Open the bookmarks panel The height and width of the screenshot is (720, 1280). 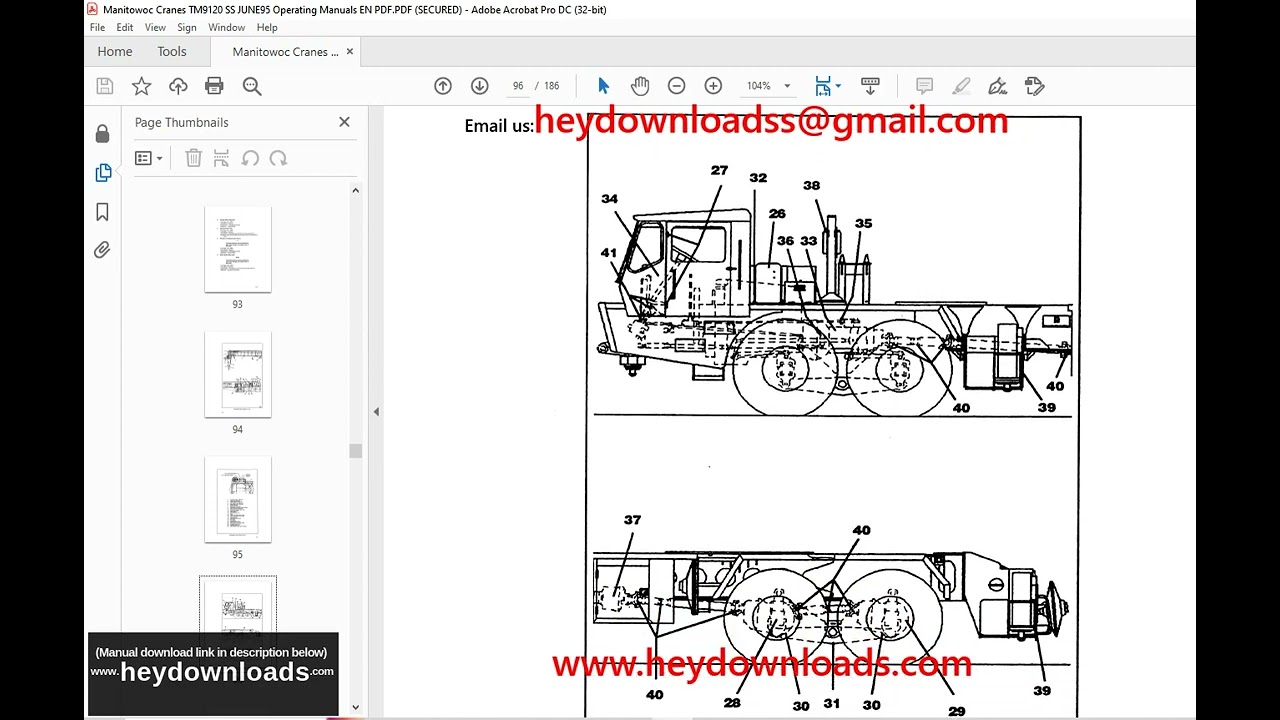[x=102, y=212]
